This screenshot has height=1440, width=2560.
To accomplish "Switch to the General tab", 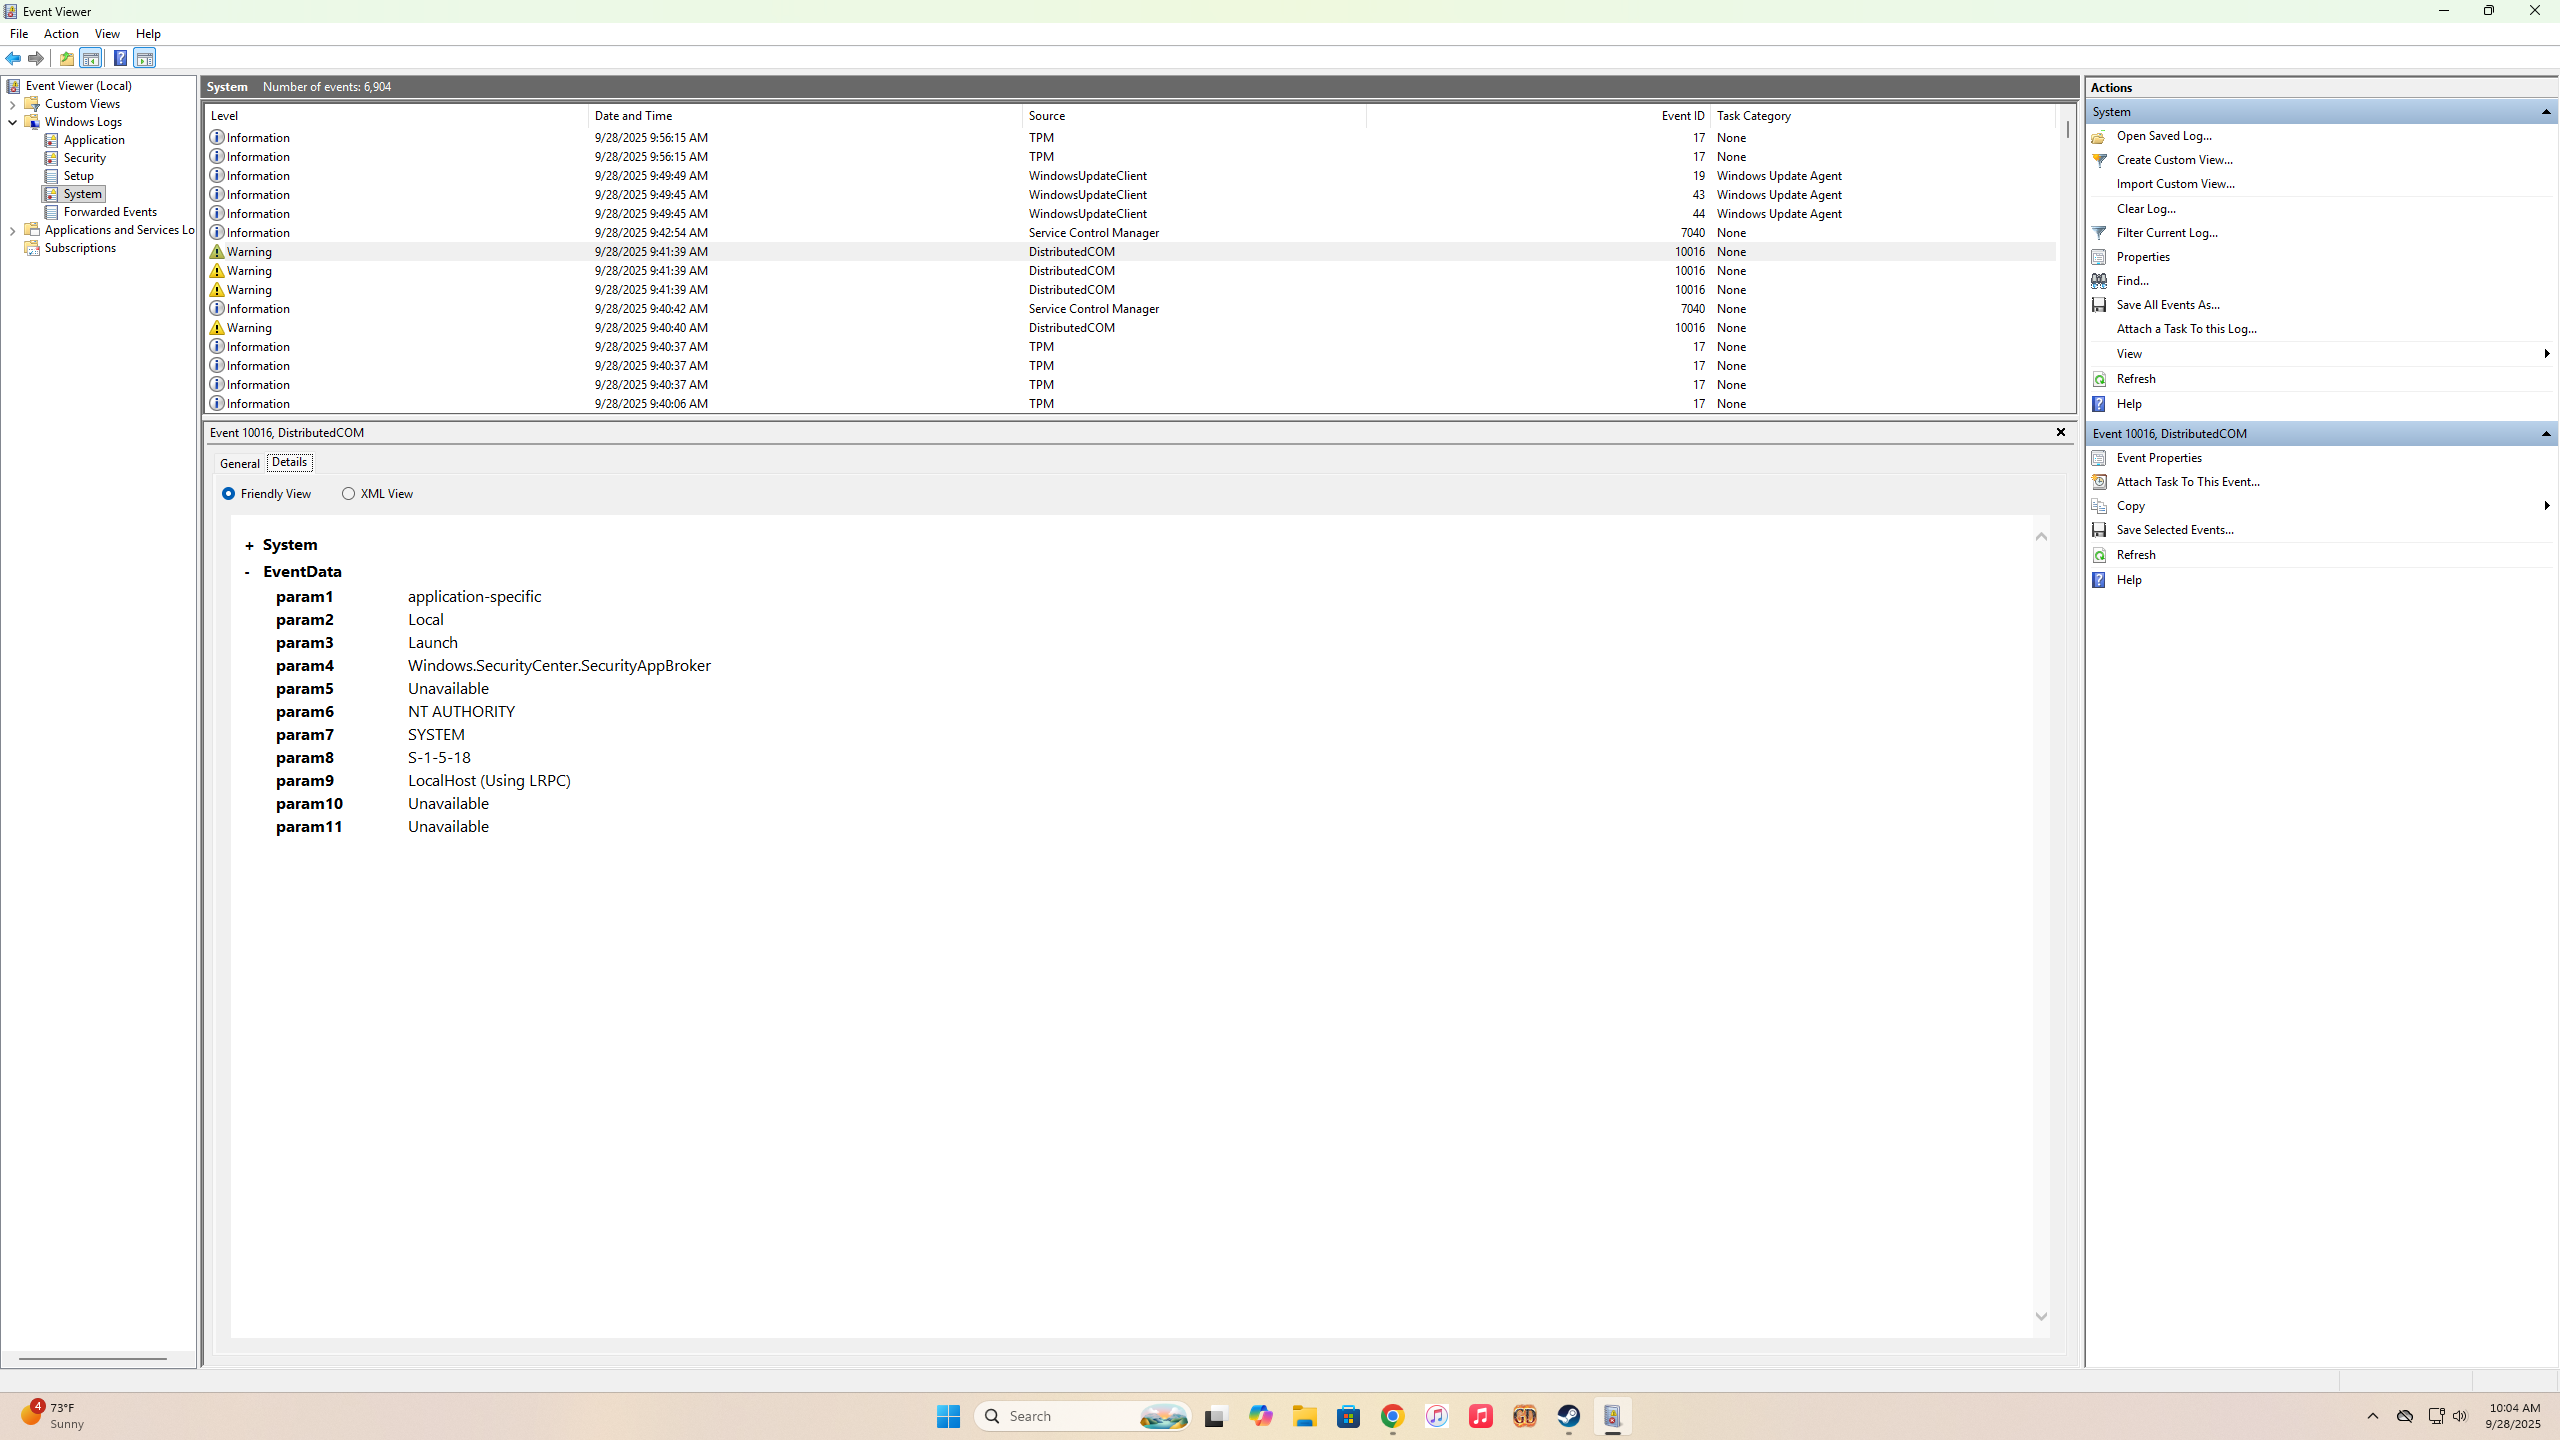I will pyautogui.click(x=240, y=463).
